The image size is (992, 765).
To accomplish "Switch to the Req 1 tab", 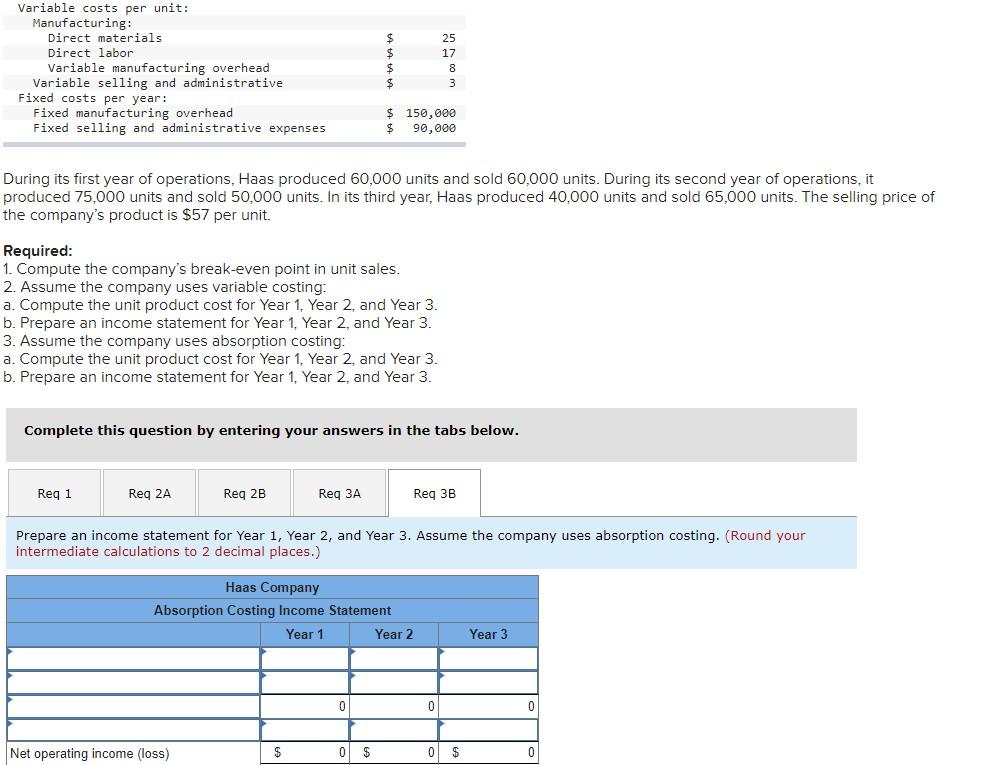I will (x=54, y=492).
